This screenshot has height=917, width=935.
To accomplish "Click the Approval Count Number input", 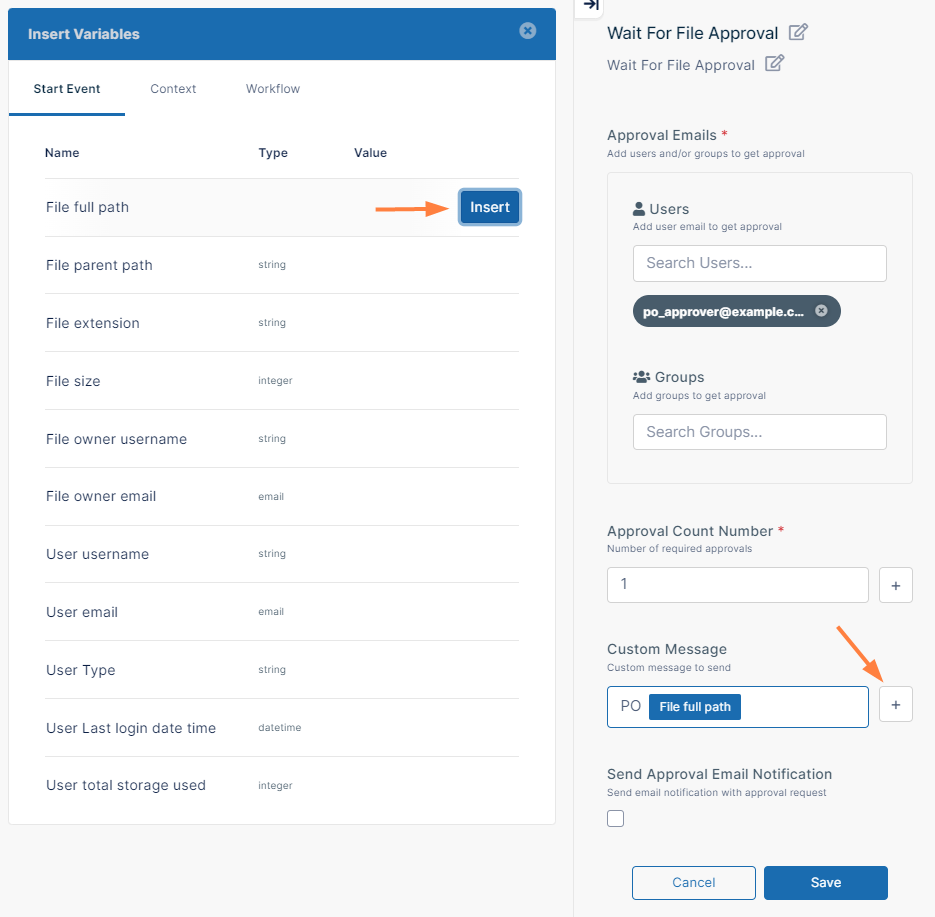I will click(737, 584).
